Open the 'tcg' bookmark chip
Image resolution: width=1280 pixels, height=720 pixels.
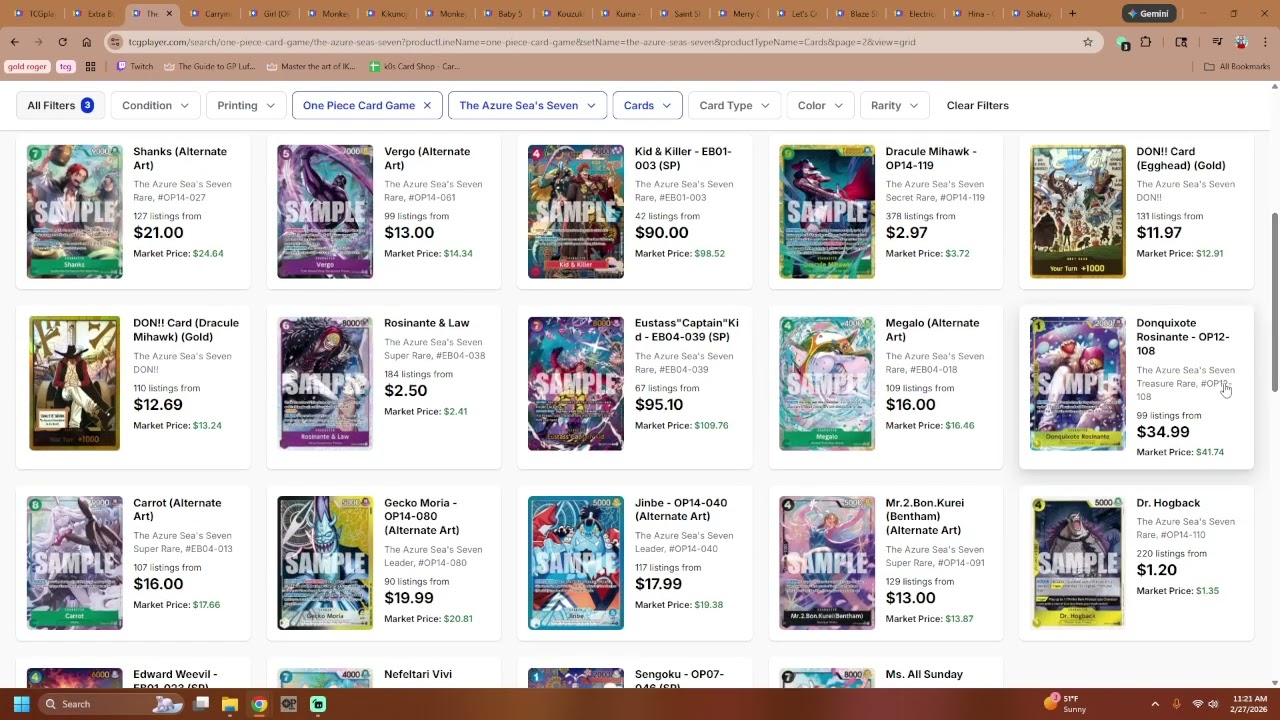66,66
